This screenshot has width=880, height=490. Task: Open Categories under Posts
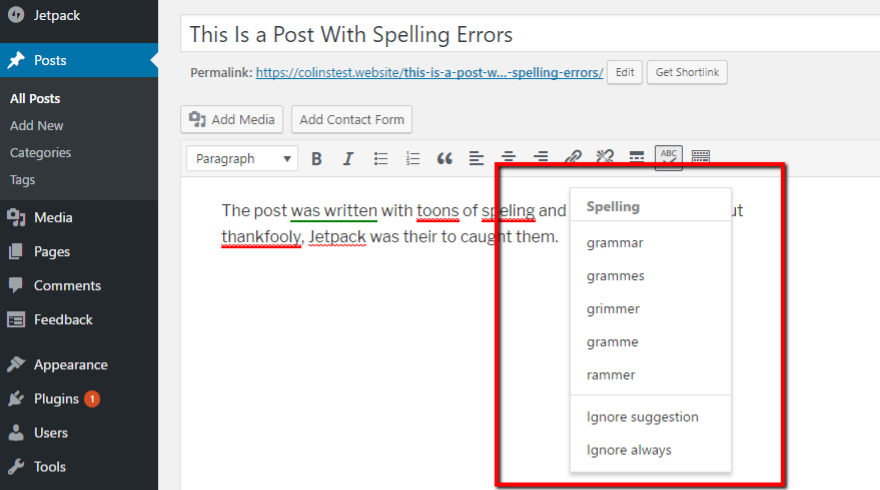(40, 153)
